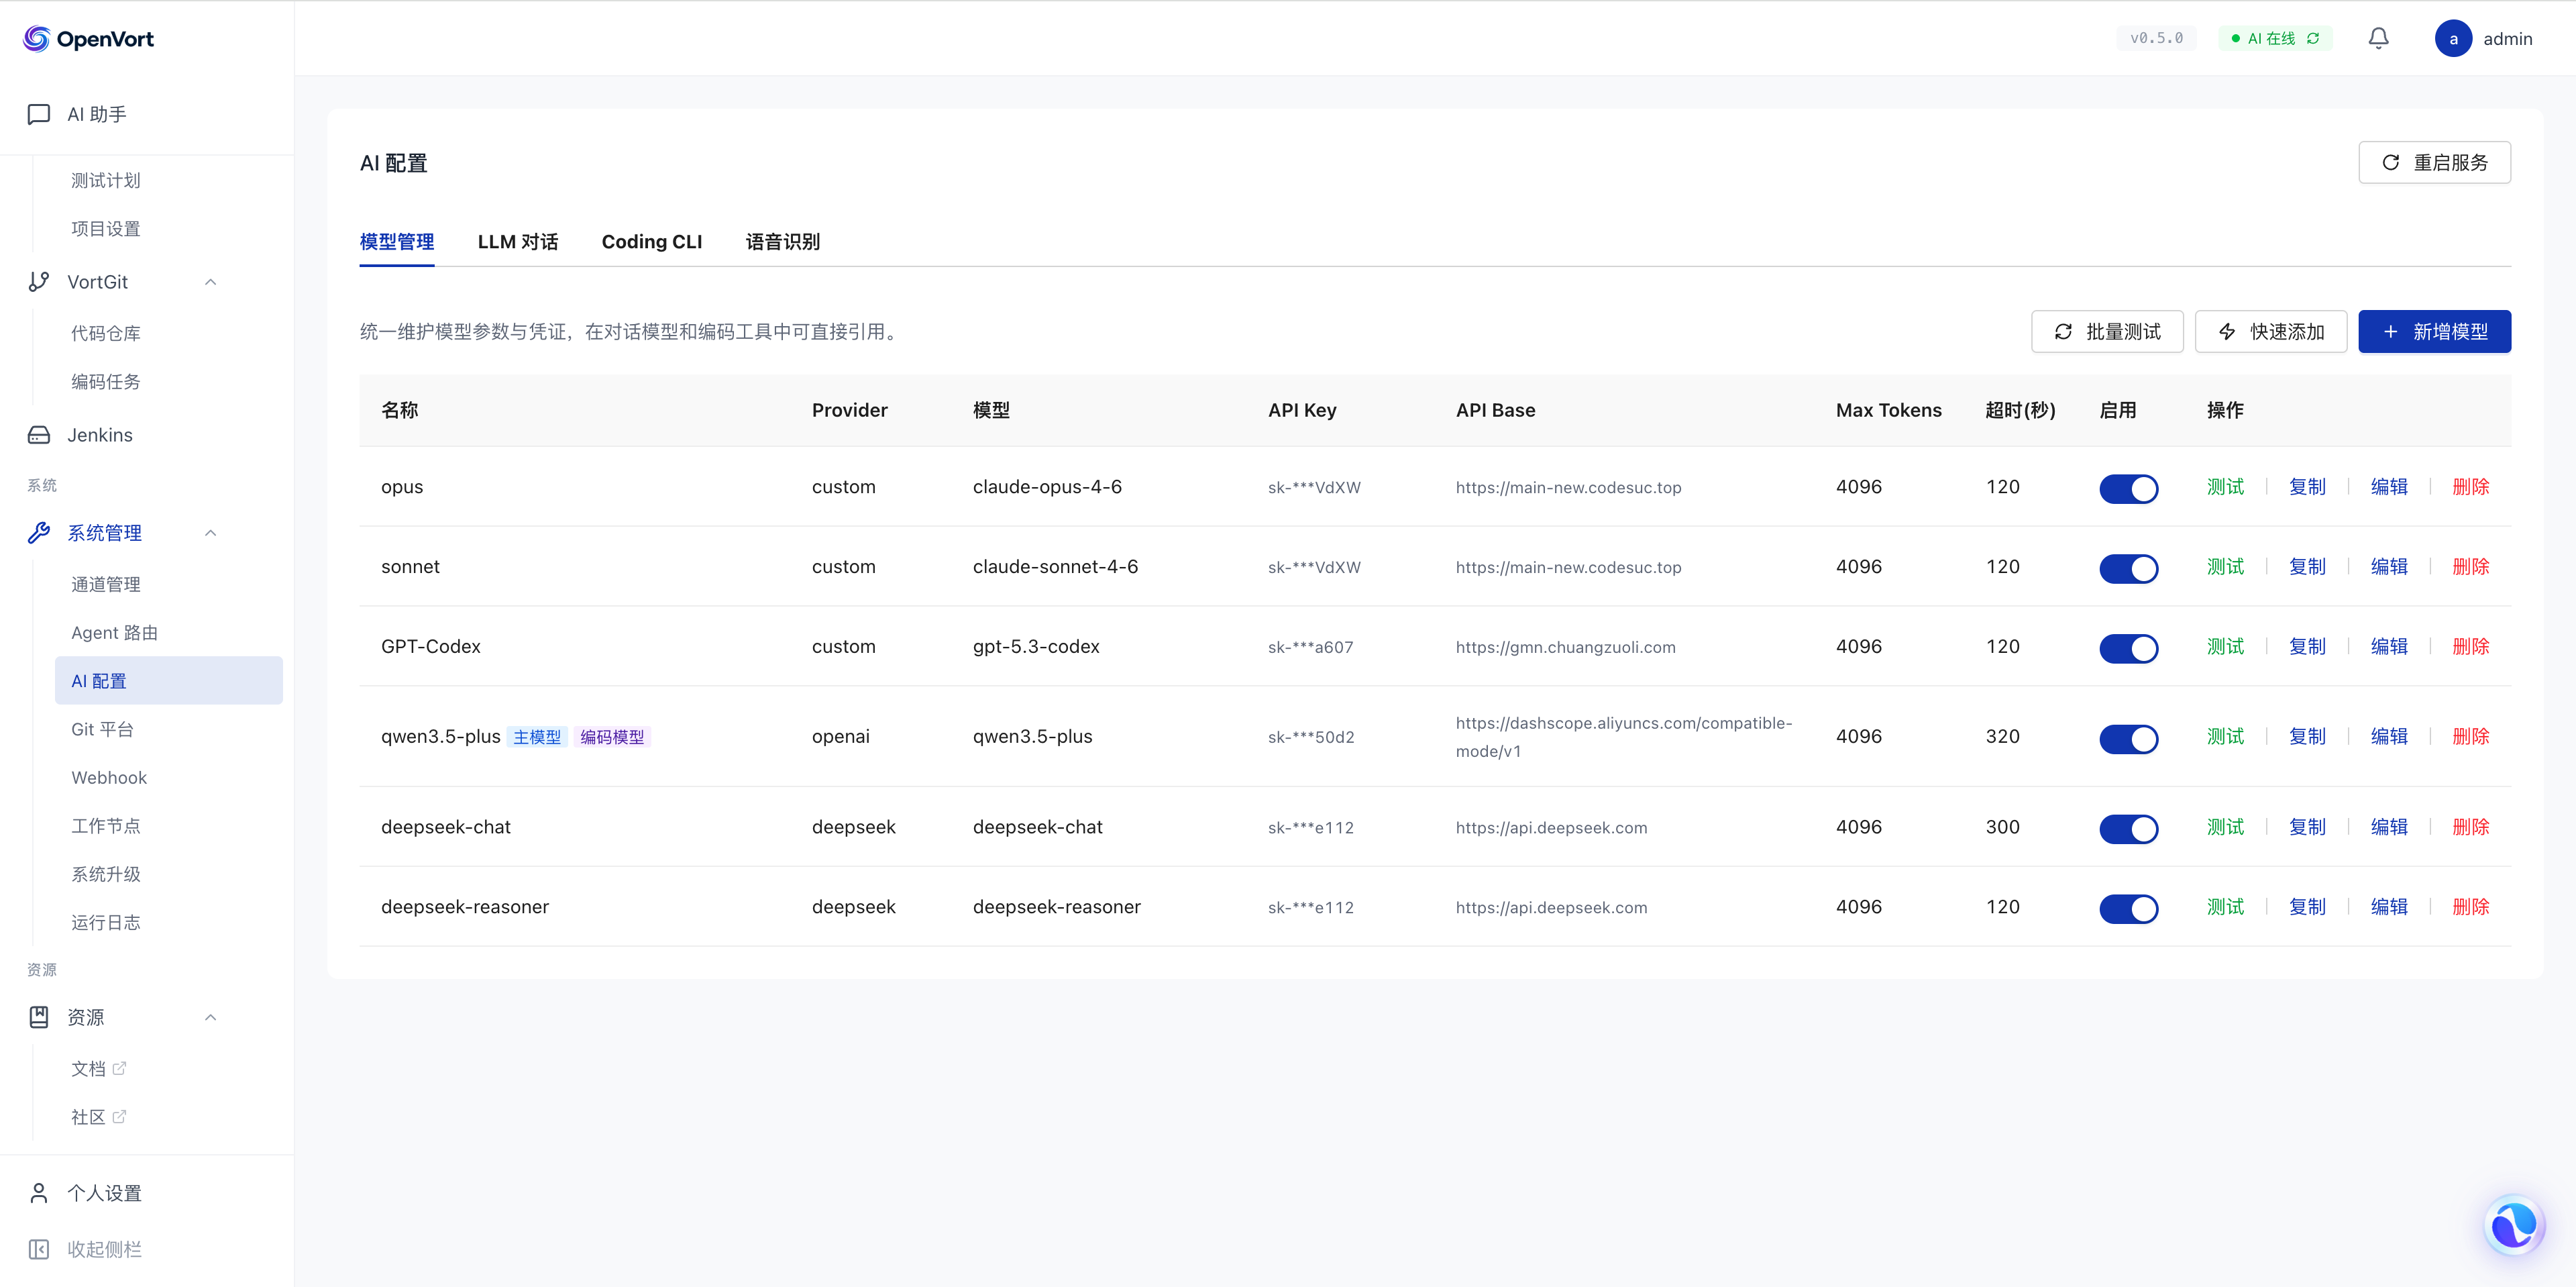Test the deepseek-chat model
Viewport: 2576px width, 1287px height.
pos(2226,827)
